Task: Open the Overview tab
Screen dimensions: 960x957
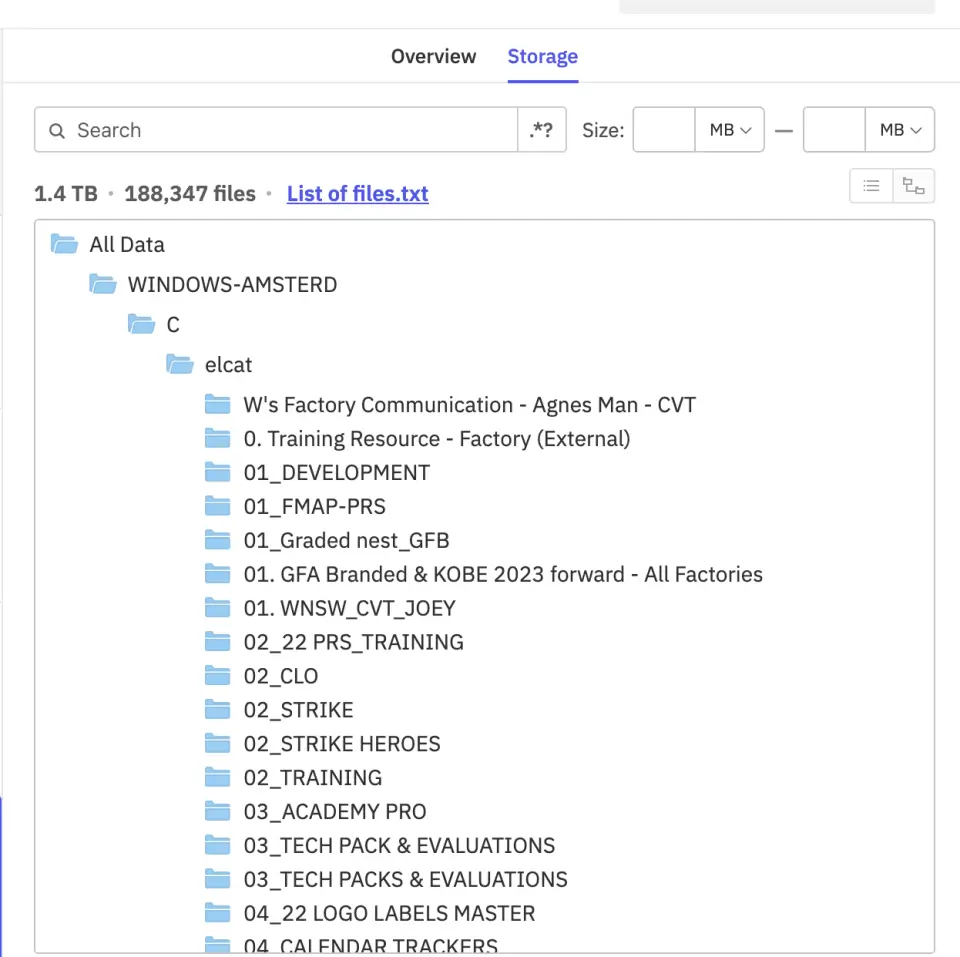Action: pos(433,56)
